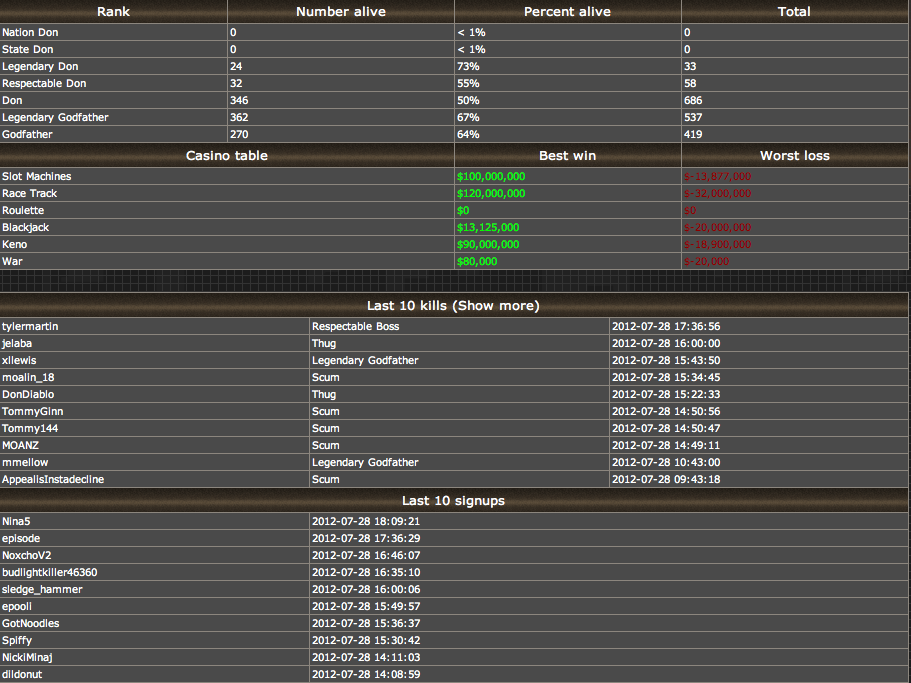This screenshot has width=911, height=683.
Task: Open NoxchoV2 signup entry
Action: [27, 555]
